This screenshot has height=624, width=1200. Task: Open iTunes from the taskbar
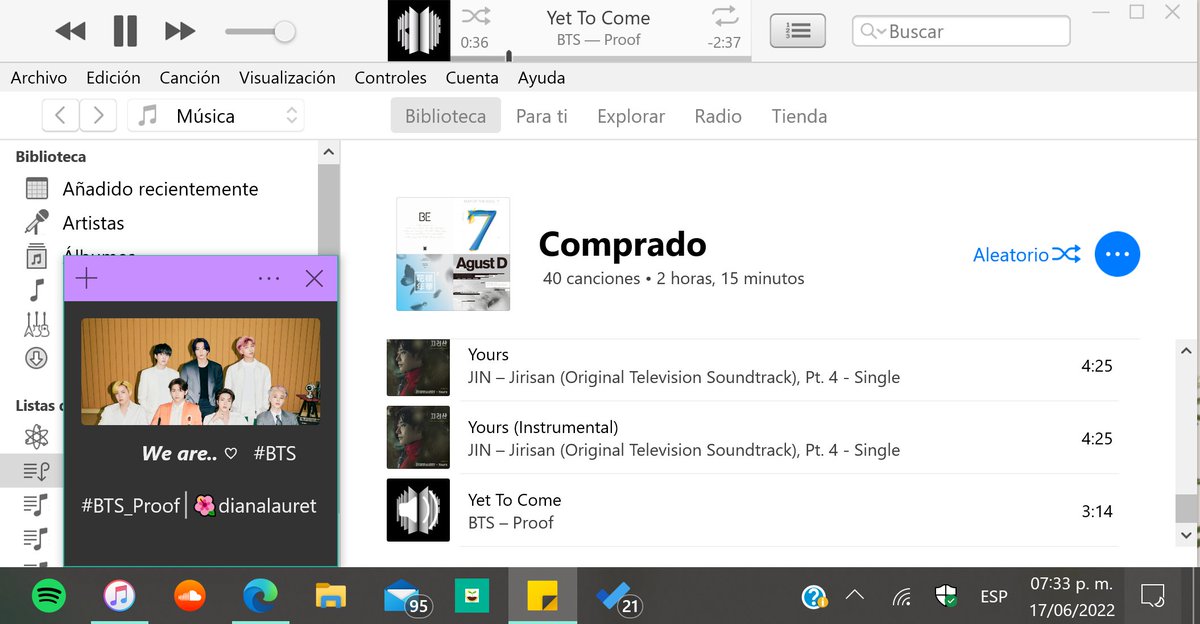(x=119, y=597)
